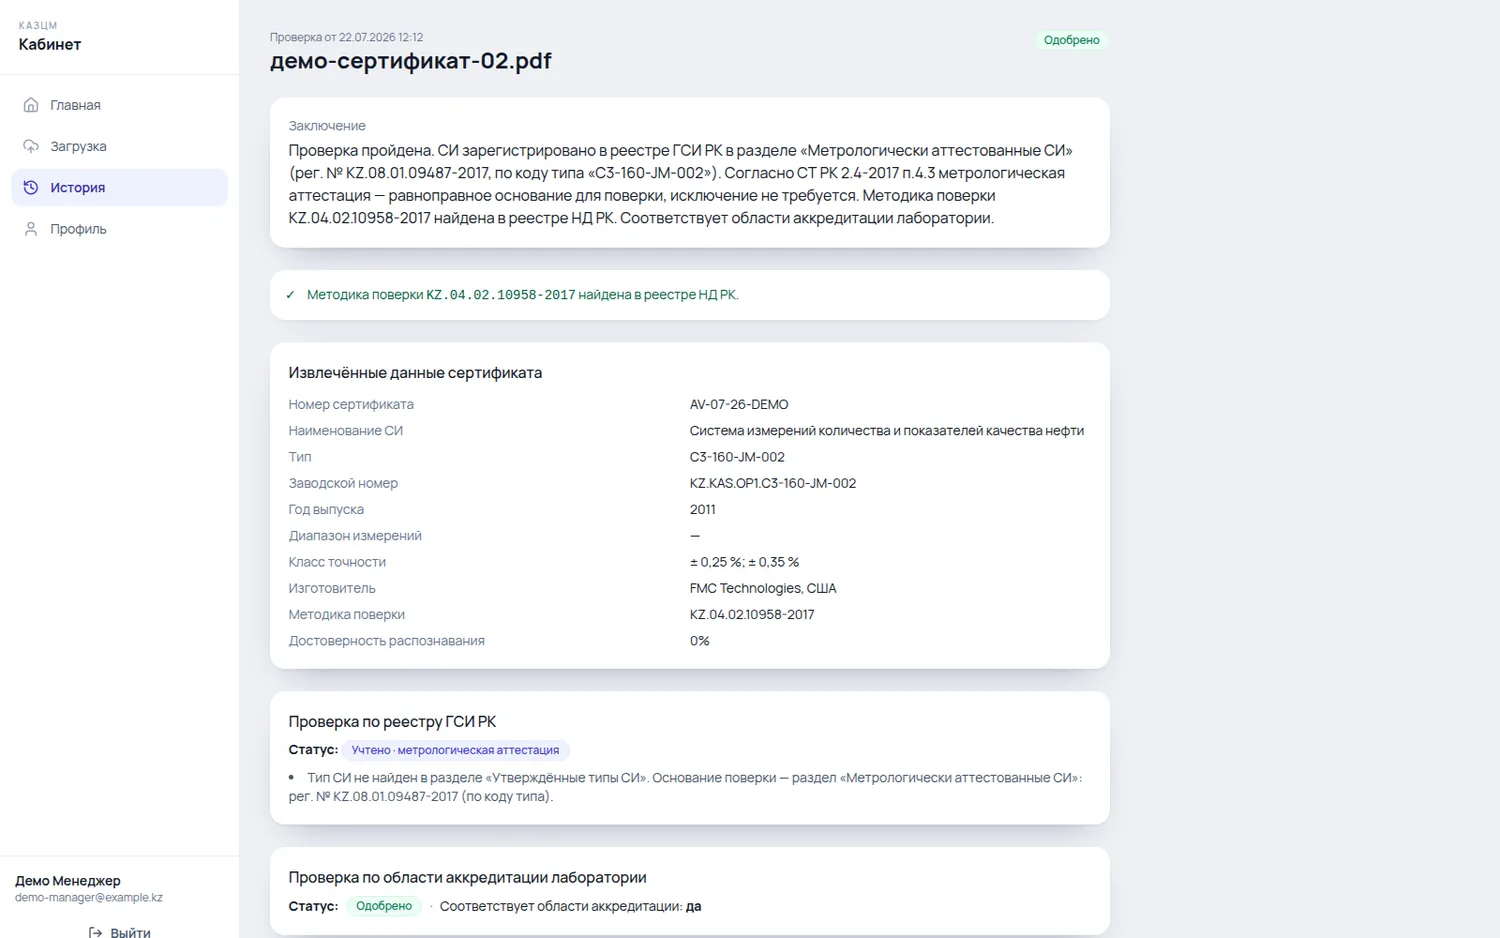
Task: Click the heading Проверка по реестру ГСИ РК
Action: click(x=392, y=722)
